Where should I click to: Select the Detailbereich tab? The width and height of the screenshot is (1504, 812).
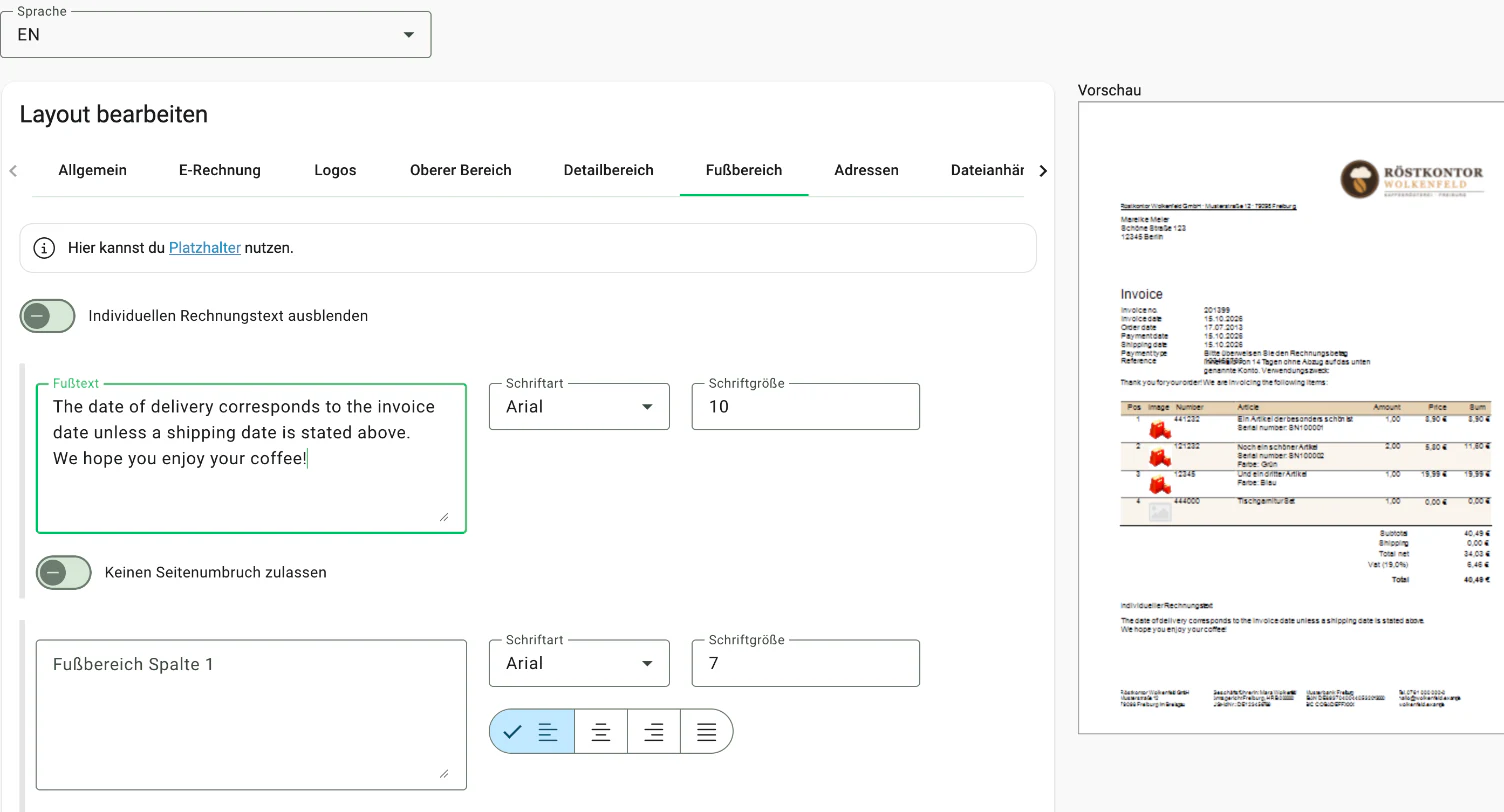(x=609, y=170)
